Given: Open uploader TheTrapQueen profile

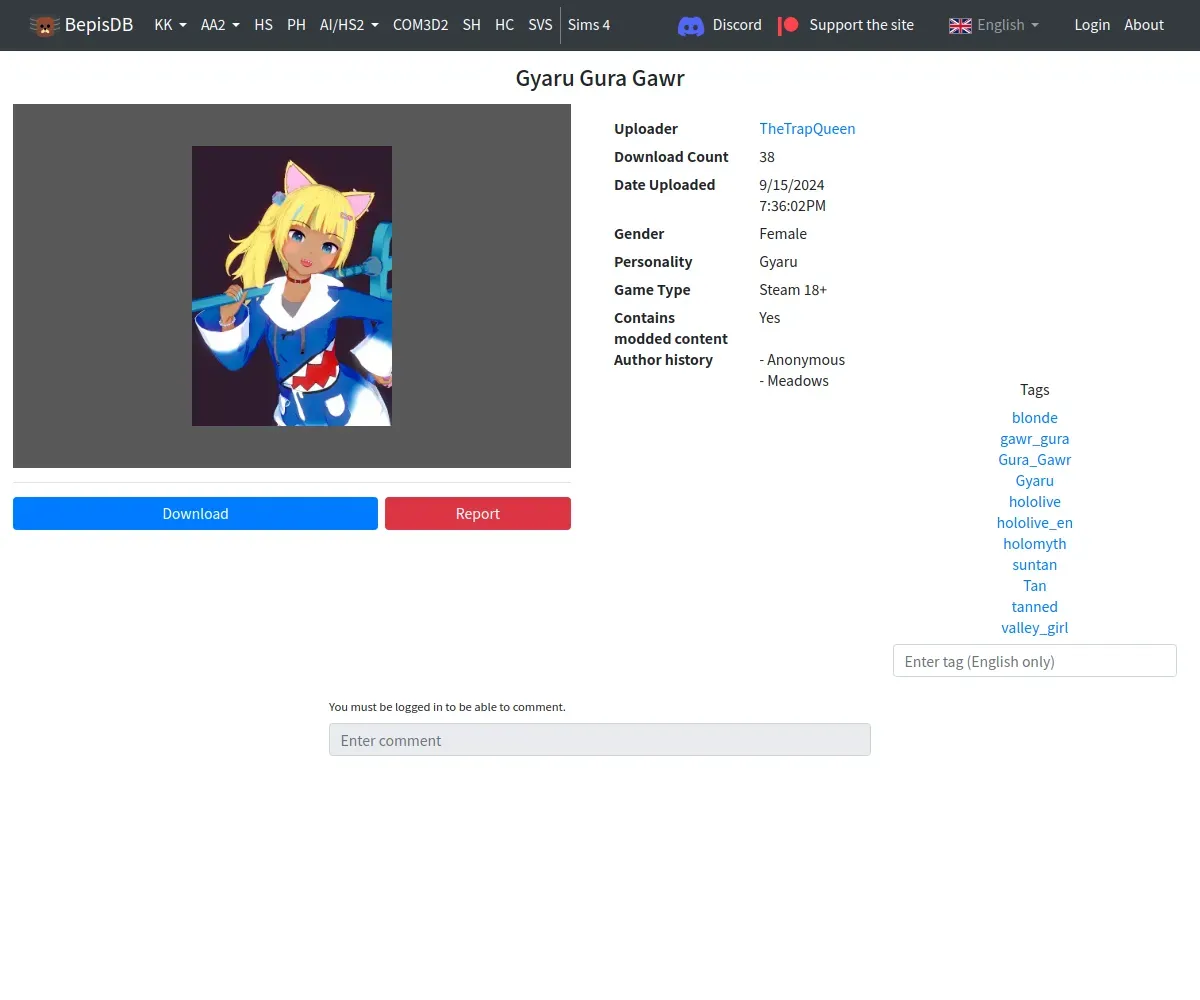Looking at the screenshot, I should [807, 128].
